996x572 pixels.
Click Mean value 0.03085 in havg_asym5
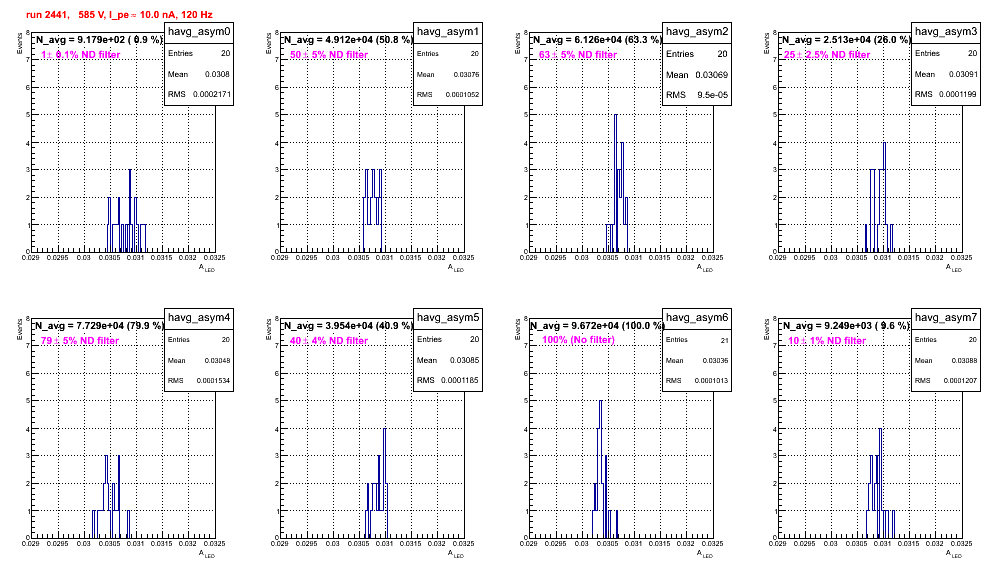464,360
